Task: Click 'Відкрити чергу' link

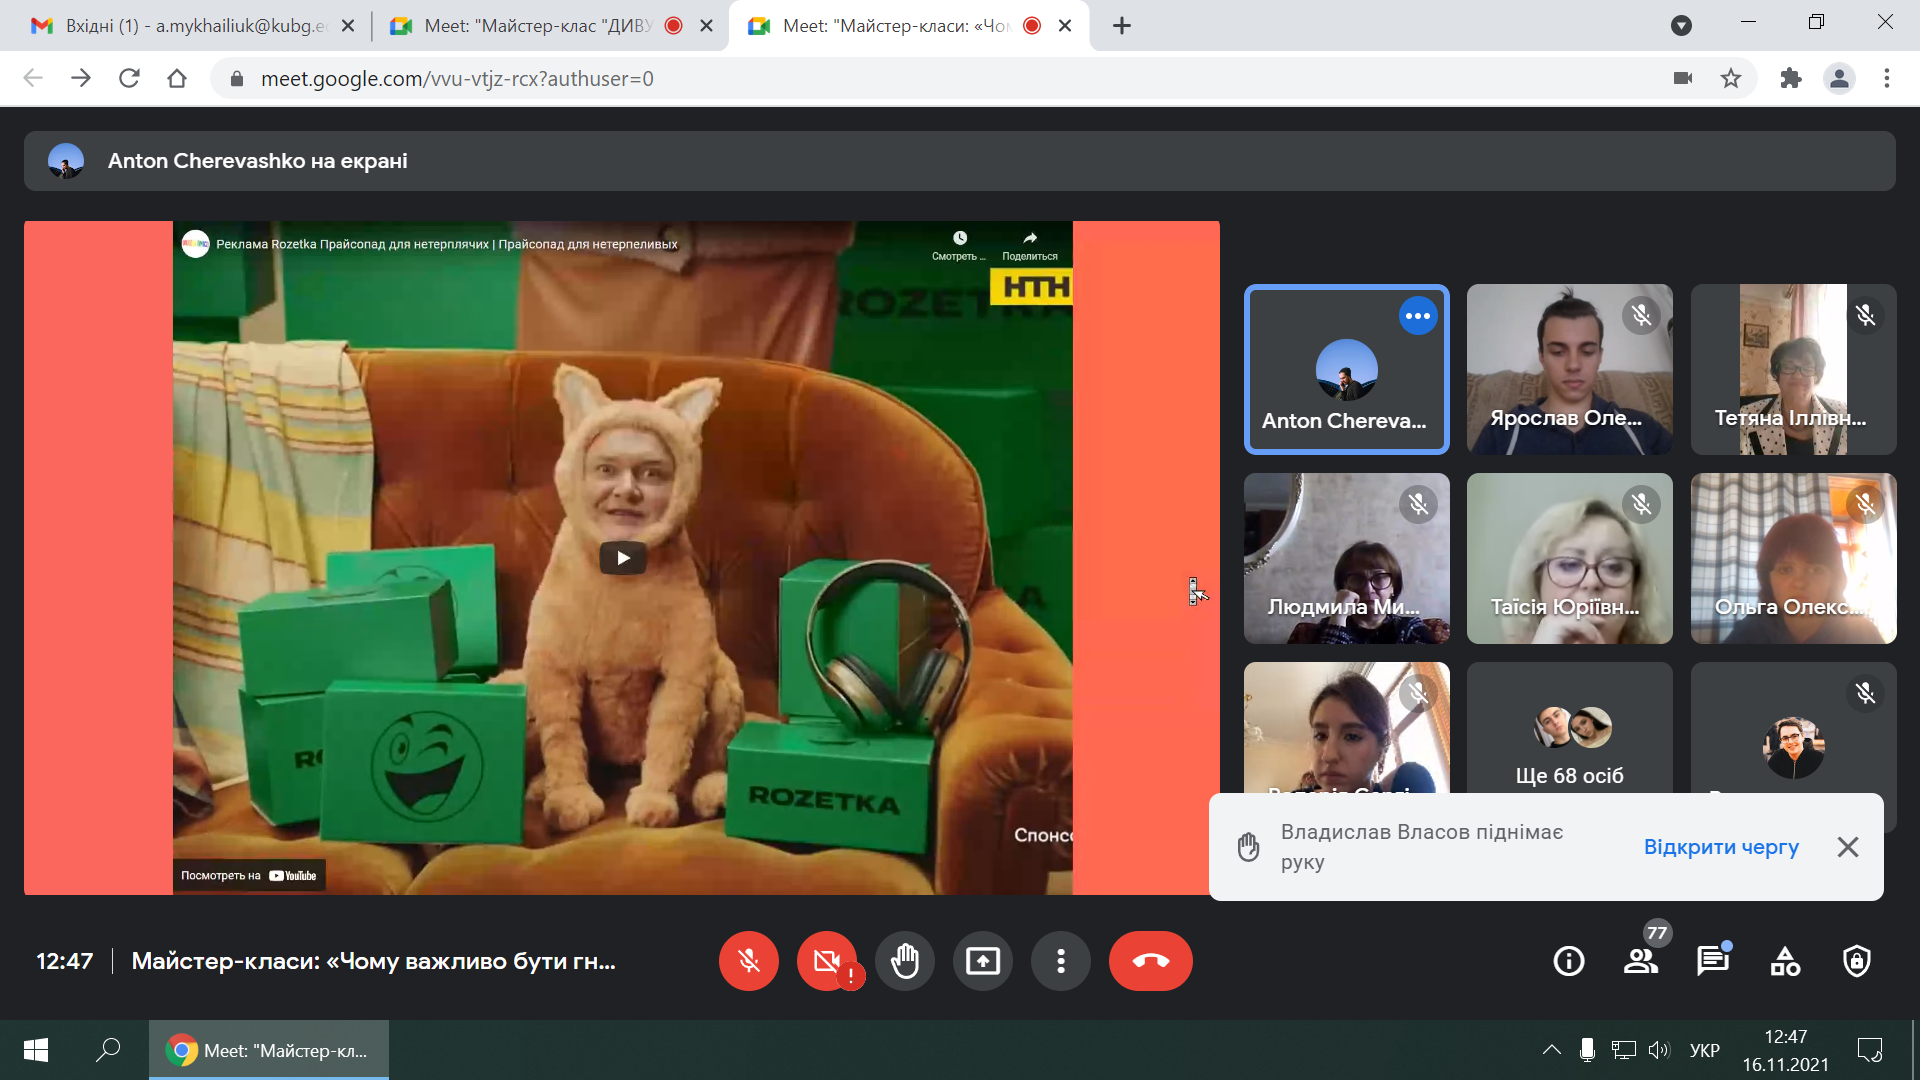Action: point(1720,847)
